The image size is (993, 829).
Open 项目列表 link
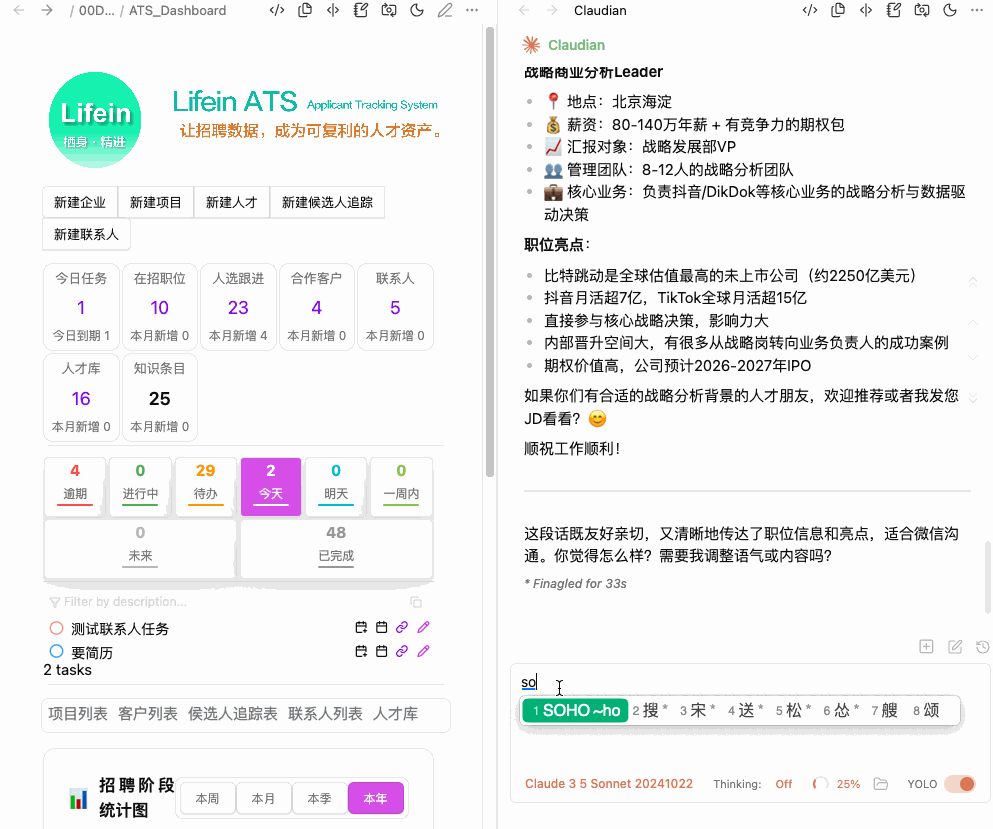coord(78,714)
